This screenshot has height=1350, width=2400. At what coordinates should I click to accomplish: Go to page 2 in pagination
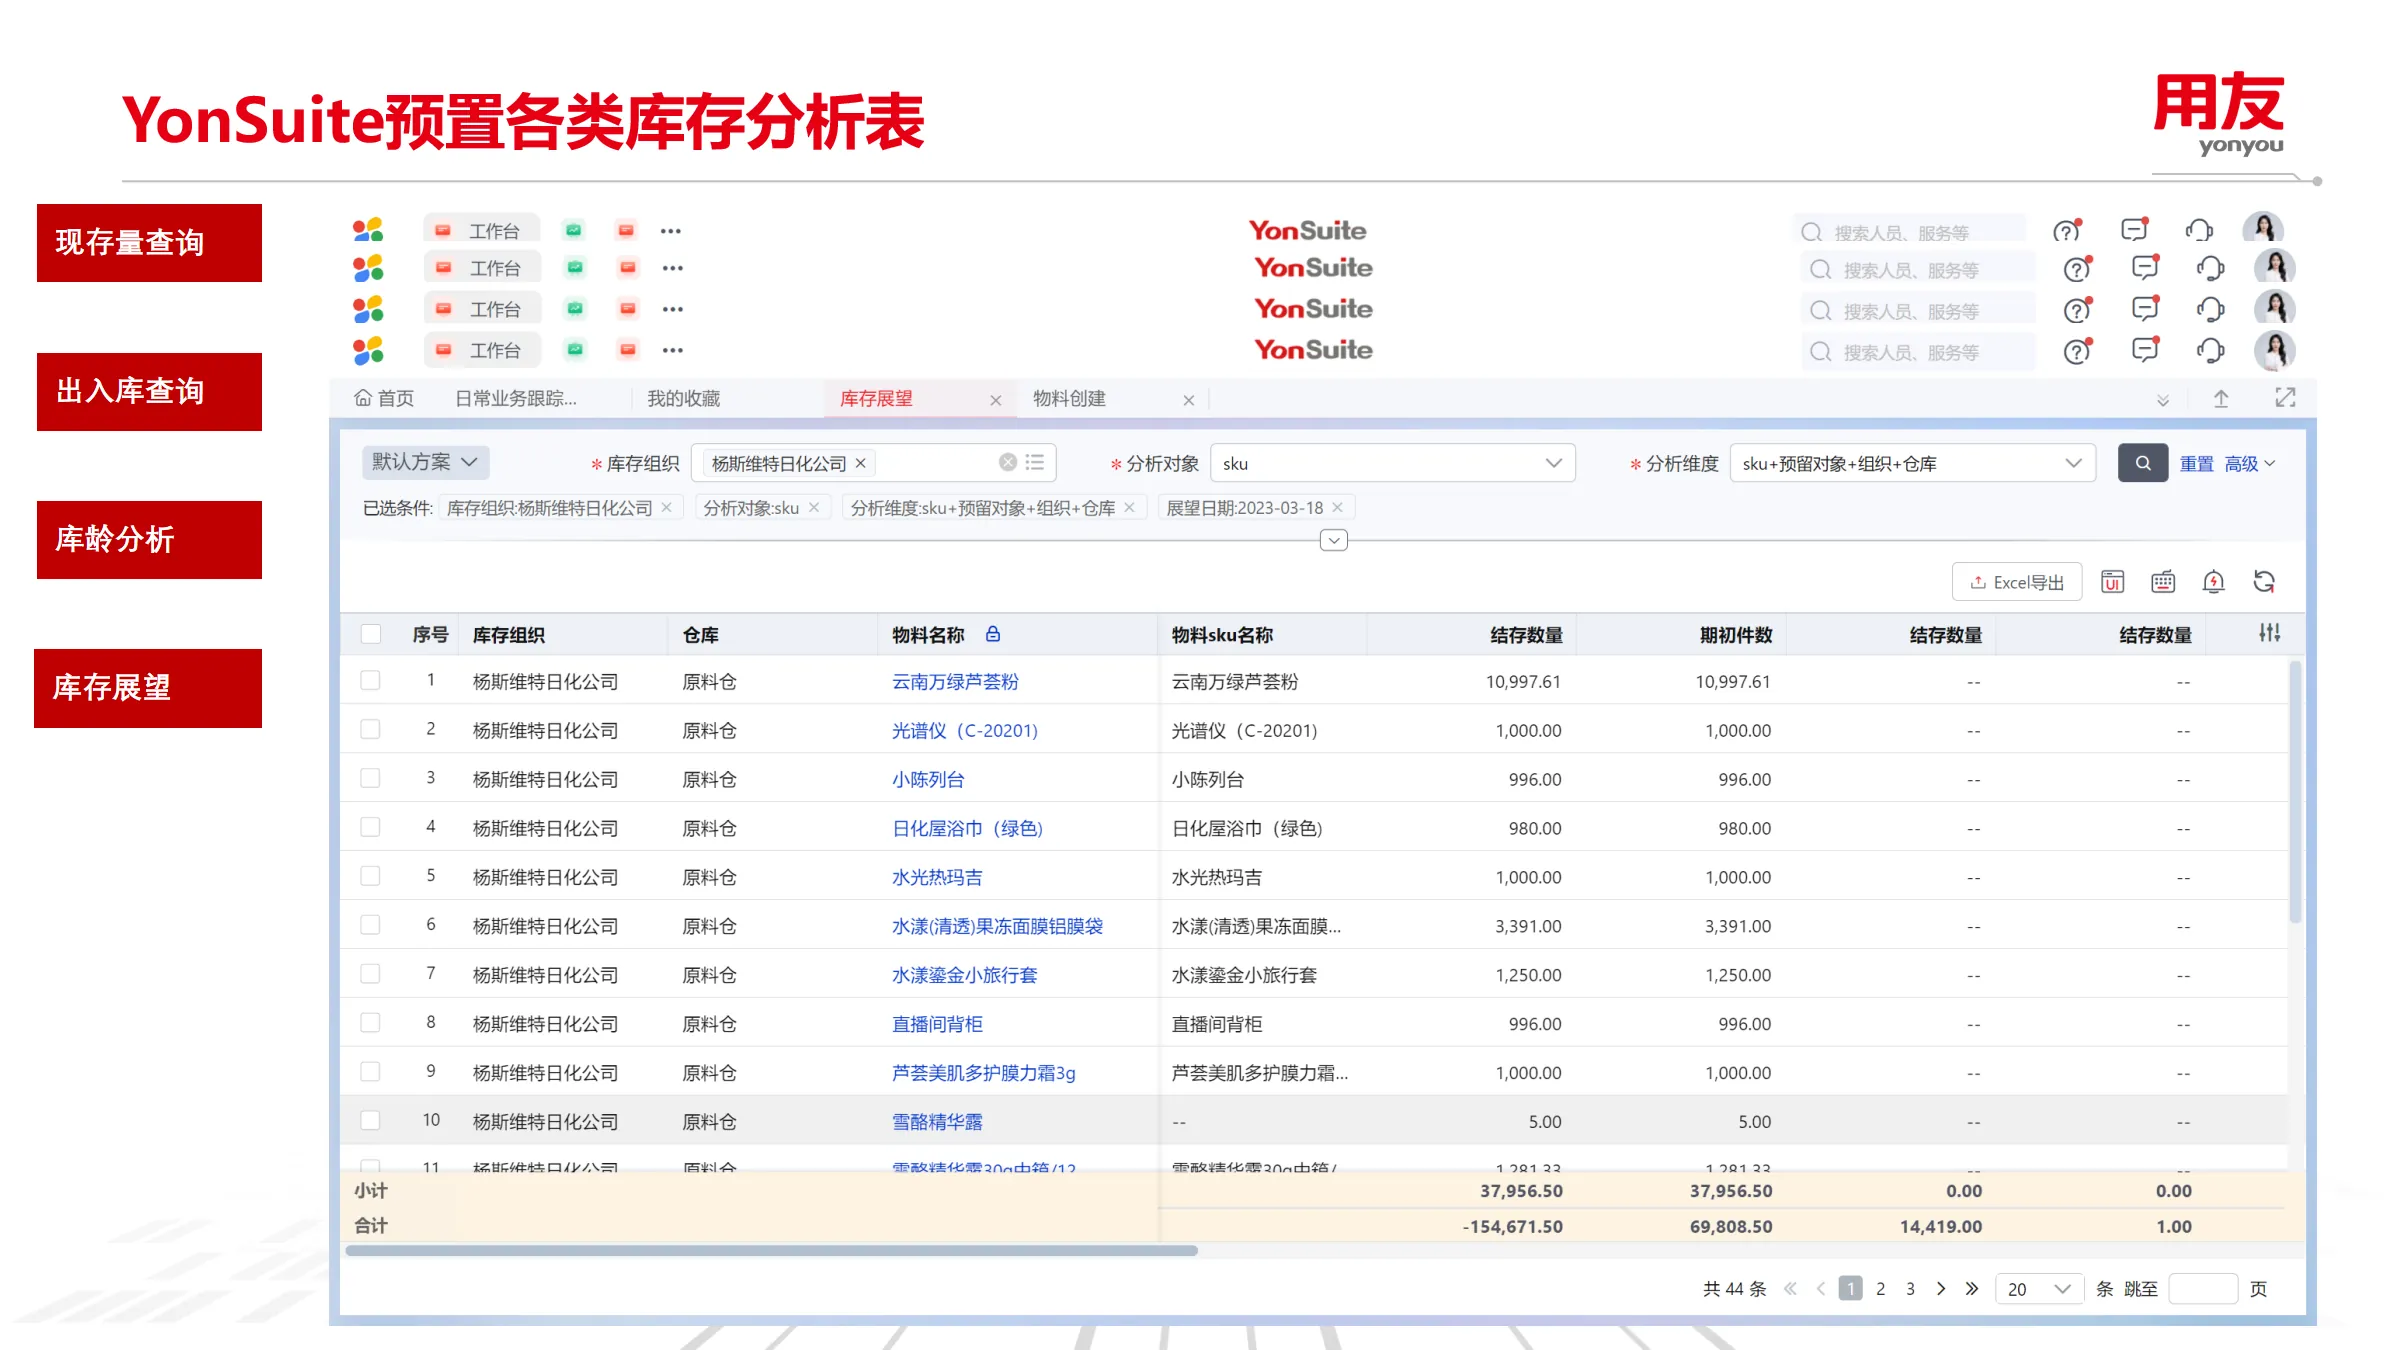pyautogui.click(x=1881, y=1288)
